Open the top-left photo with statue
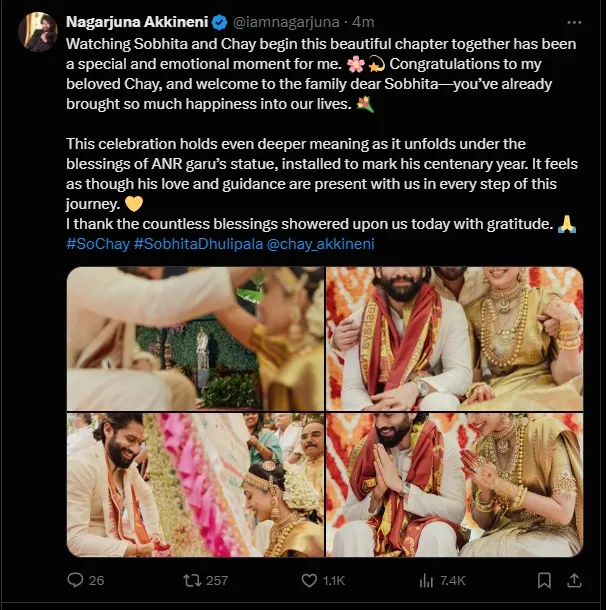Screen dimensions: 606x610 [x=195, y=338]
